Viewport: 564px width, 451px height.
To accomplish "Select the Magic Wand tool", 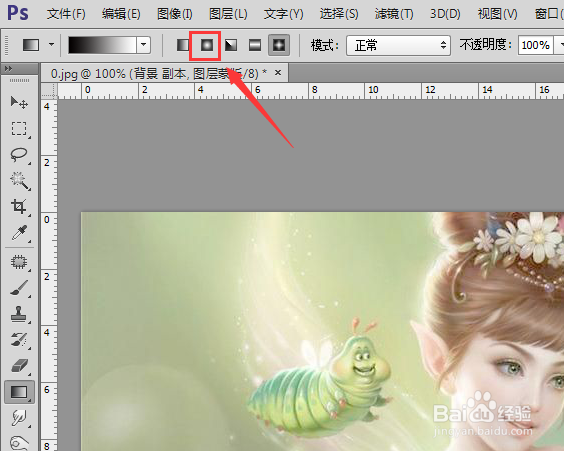I will tap(20, 181).
